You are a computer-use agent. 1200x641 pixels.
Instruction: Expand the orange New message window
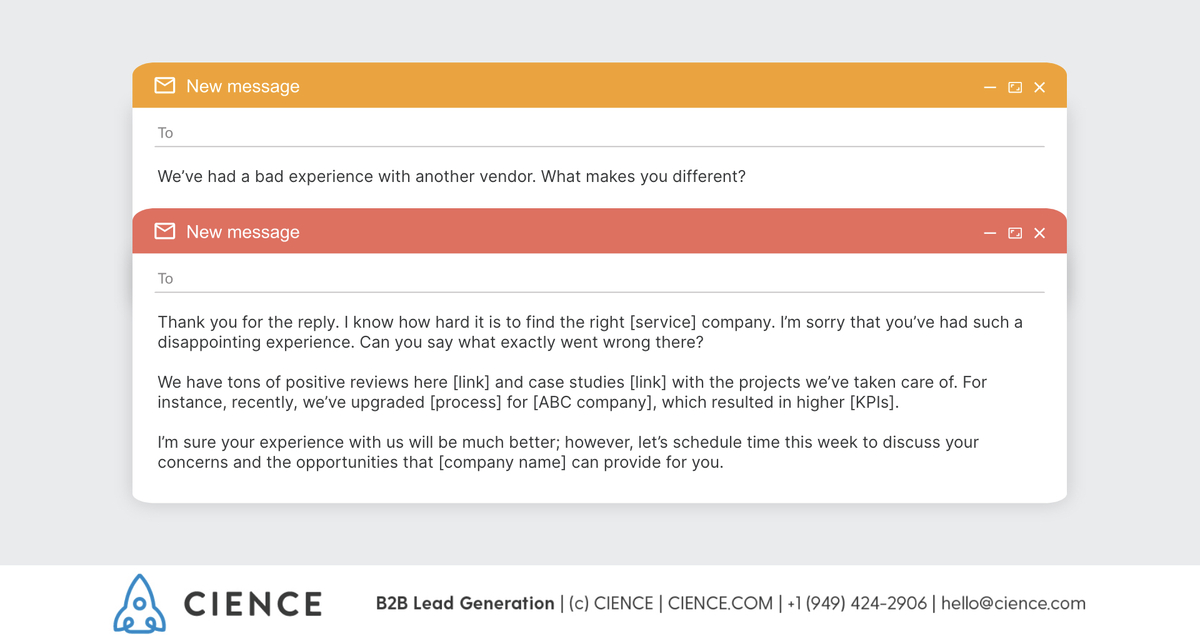tap(1015, 88)
